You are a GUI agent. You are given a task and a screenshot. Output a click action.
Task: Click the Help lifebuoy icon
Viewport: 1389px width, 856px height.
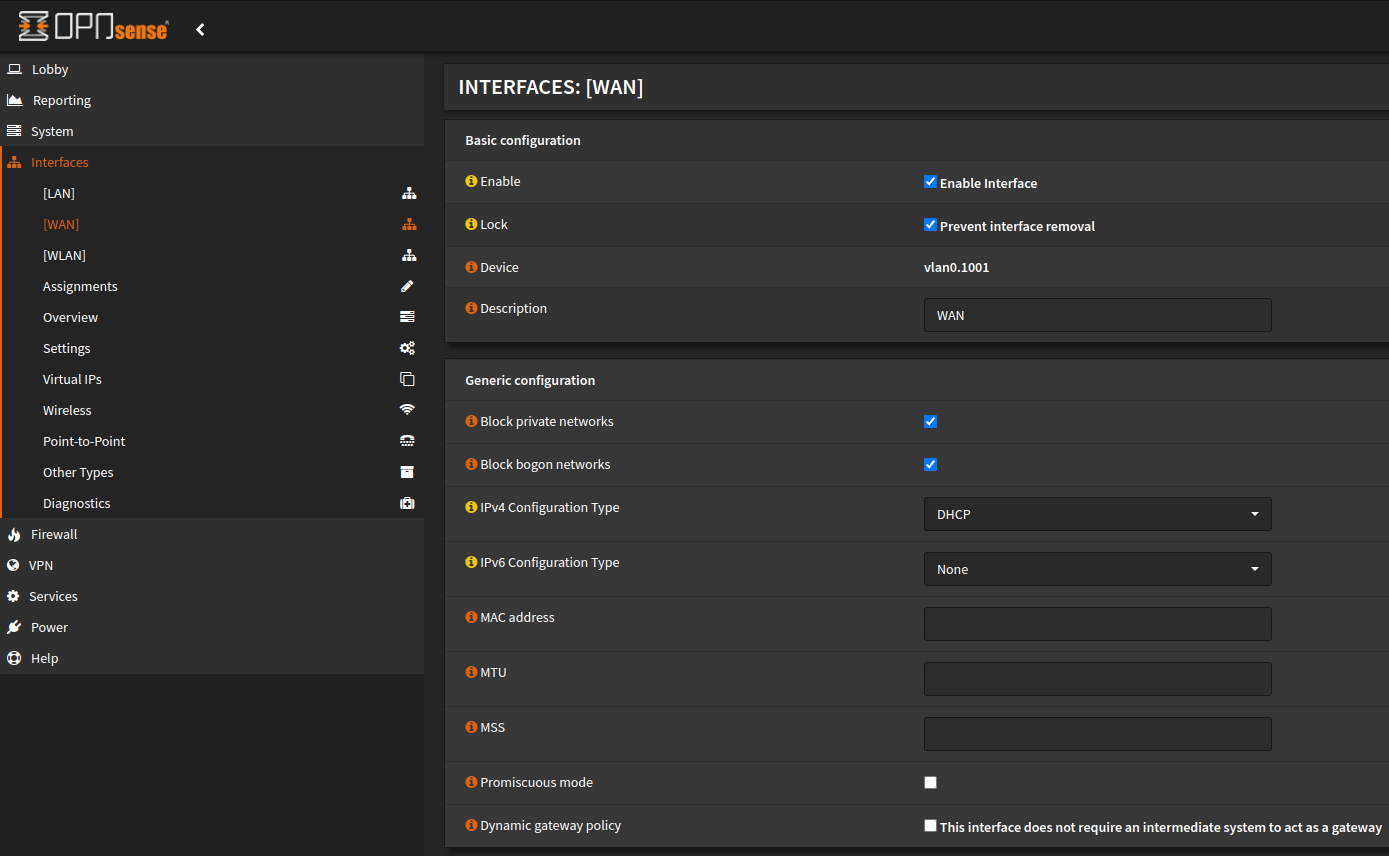14,658
